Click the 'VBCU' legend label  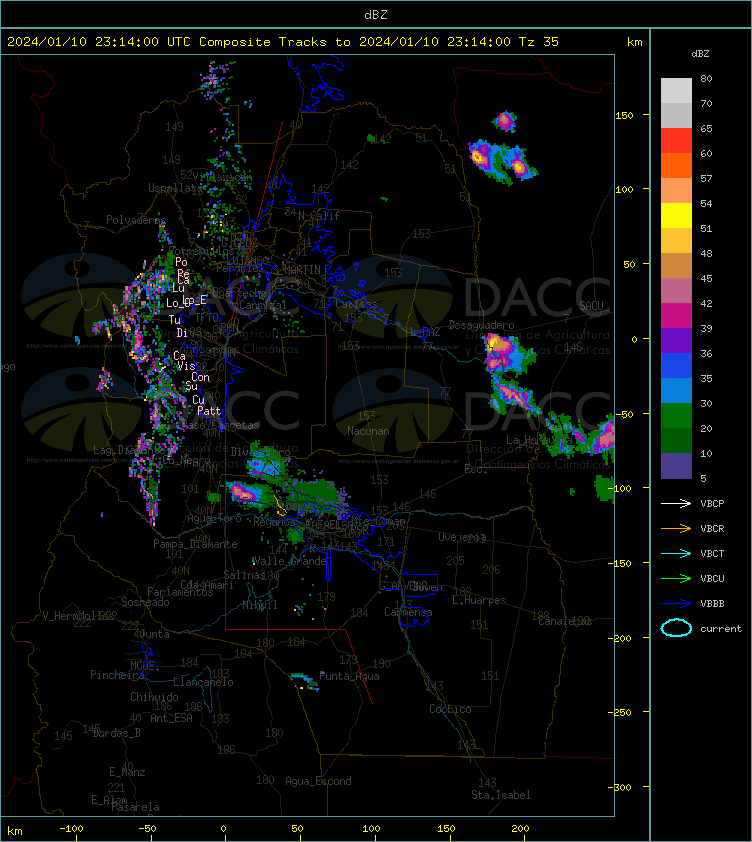tap(712, 579)
